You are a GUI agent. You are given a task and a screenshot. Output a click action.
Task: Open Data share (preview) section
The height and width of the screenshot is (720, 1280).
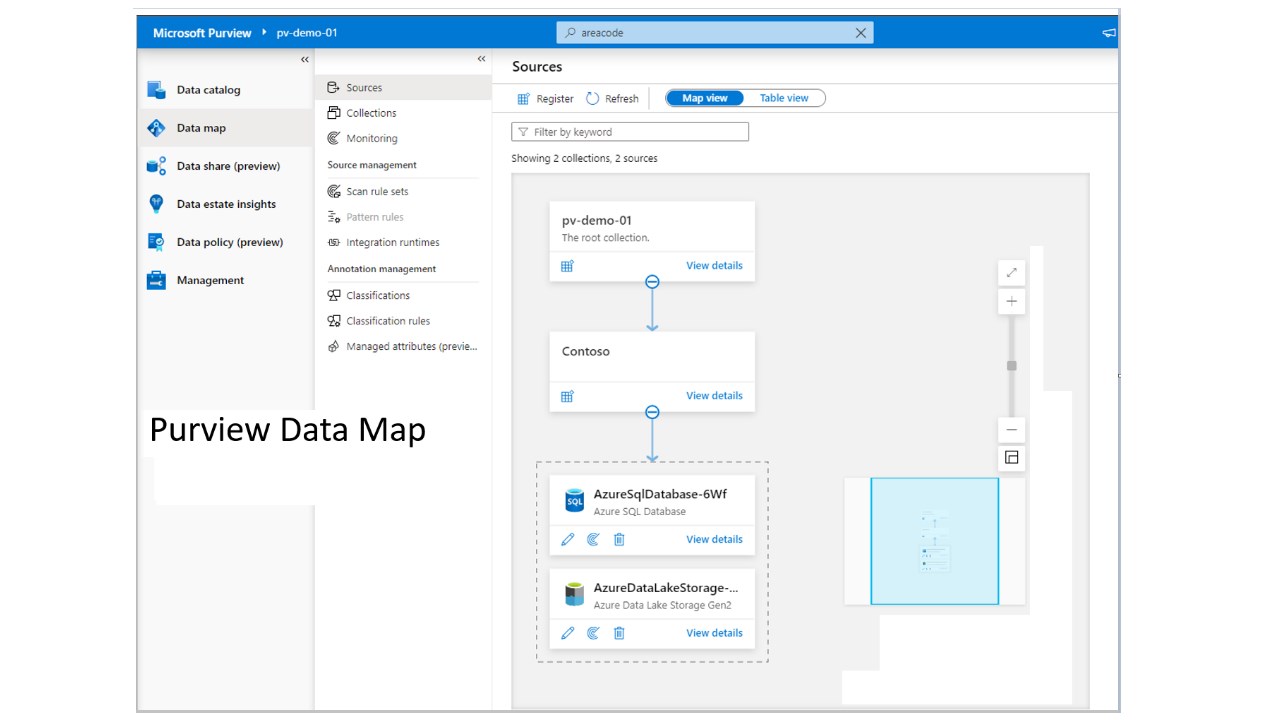click(x=228, y=166)
